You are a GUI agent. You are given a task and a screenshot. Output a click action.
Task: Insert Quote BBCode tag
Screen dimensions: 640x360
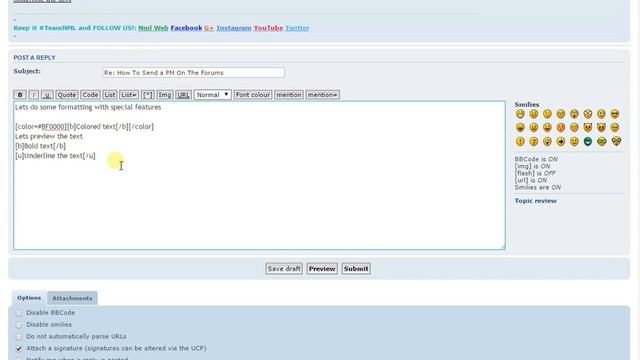(x=67, y=95)
